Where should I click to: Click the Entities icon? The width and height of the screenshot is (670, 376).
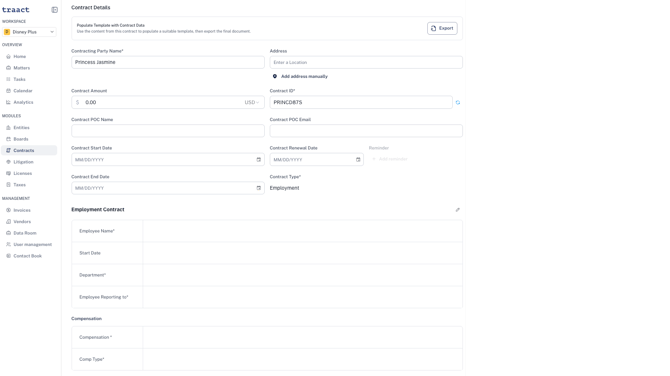click(x=8, y=128)
